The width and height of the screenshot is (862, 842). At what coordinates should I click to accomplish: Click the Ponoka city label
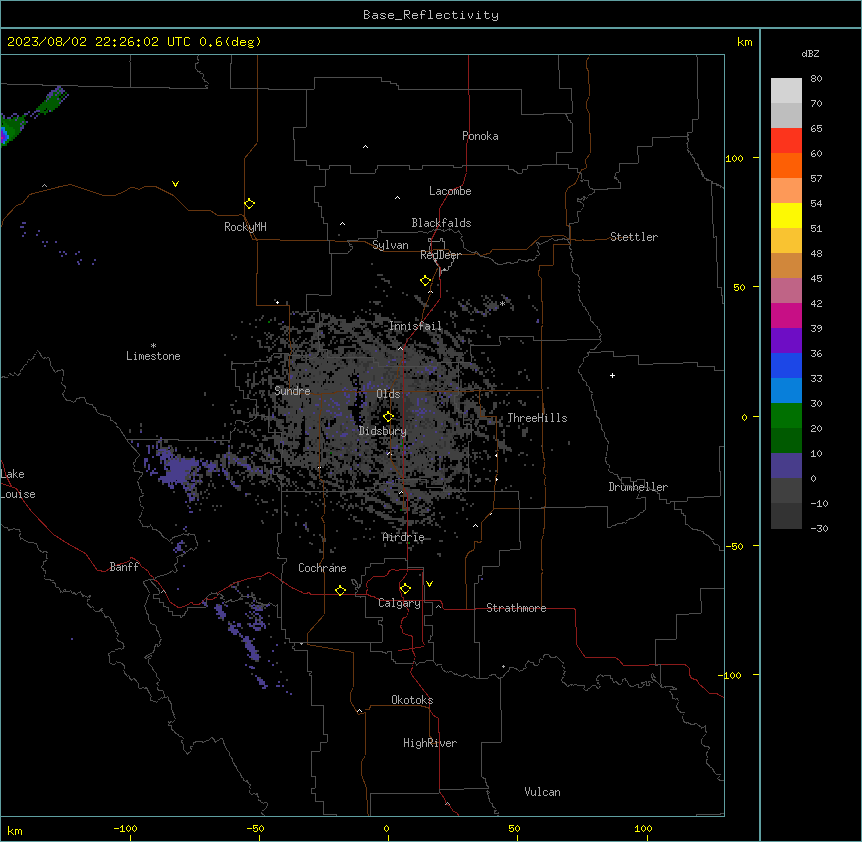480,136
